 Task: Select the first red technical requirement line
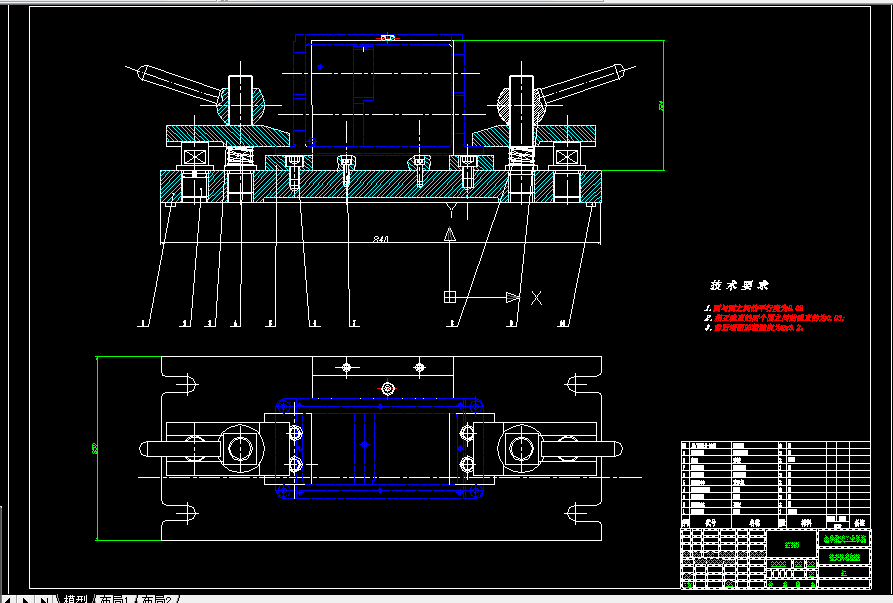(x=754, y=308)
